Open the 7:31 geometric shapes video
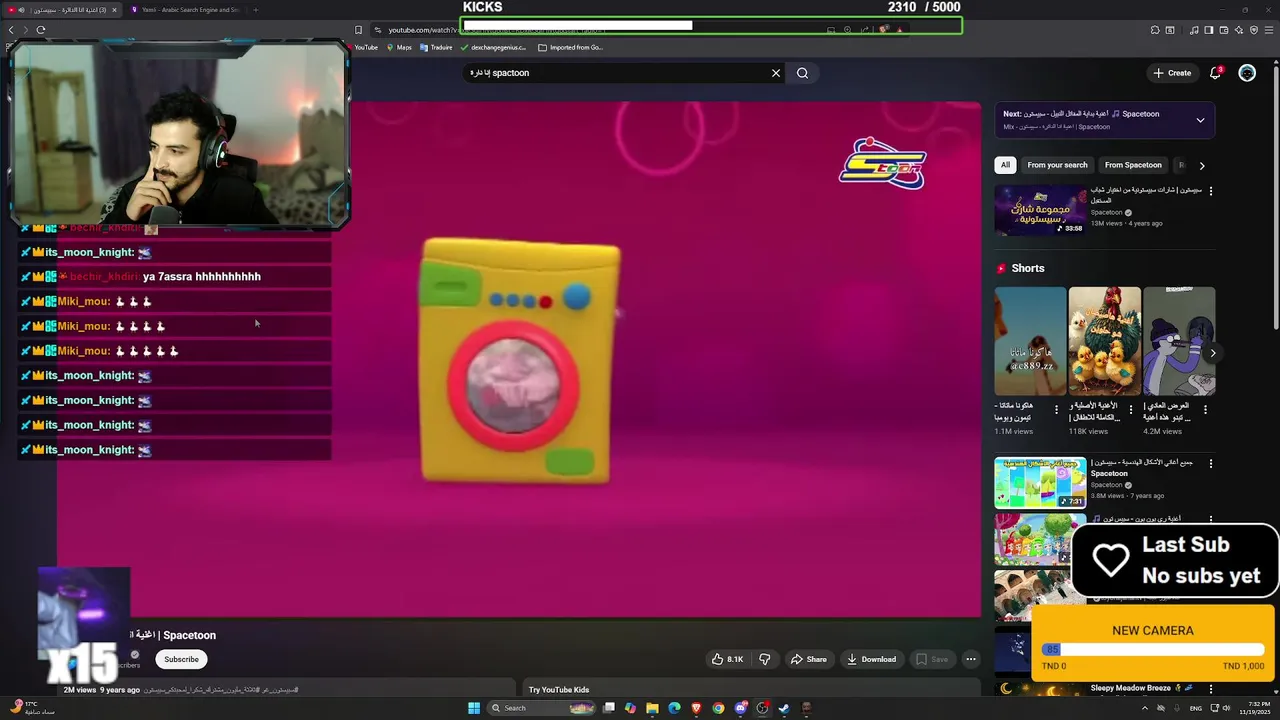The height and width of the screenshot is (720, 1280). tap(1040, 482)
